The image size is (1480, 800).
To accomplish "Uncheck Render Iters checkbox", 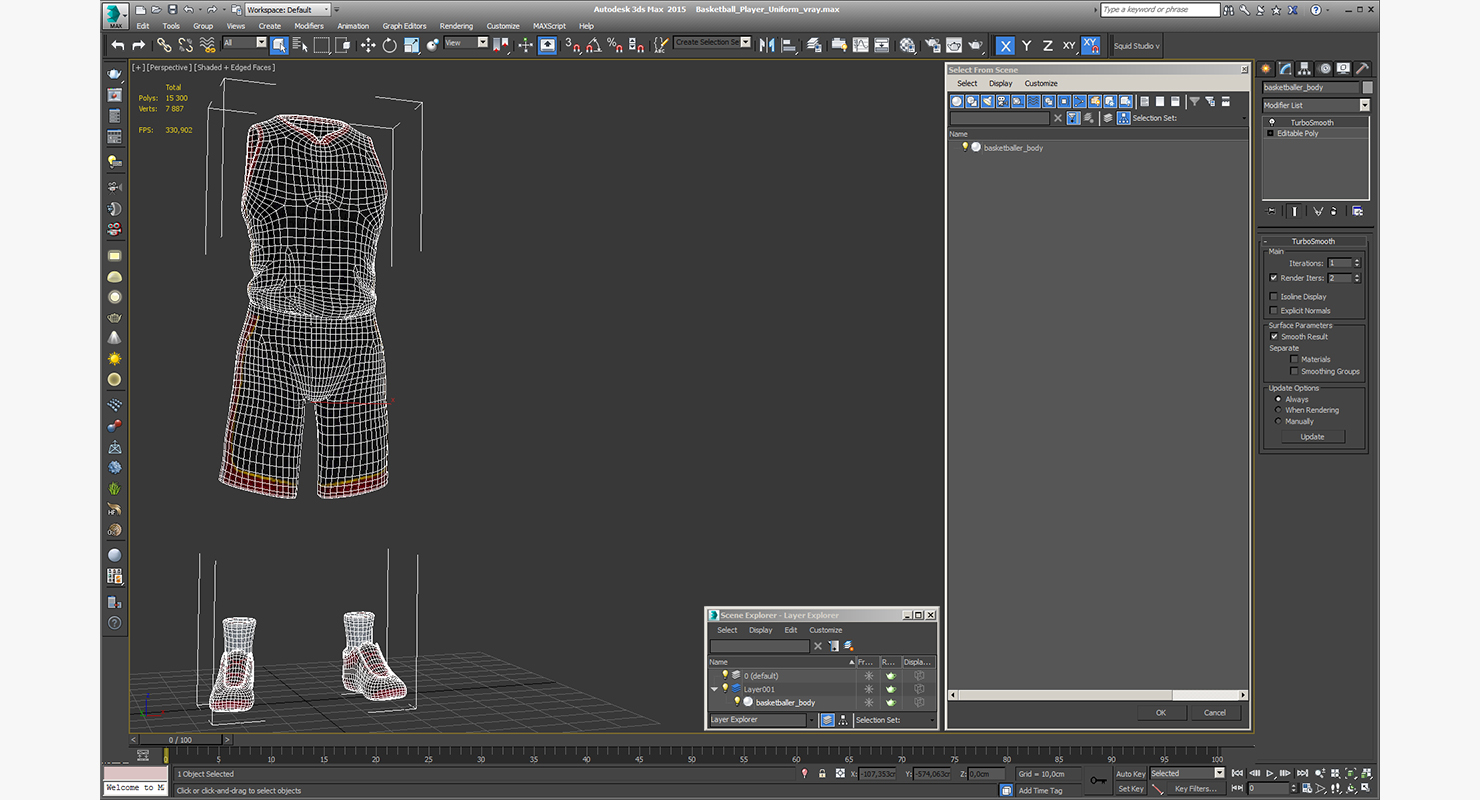I will [x=1273, y=278].
